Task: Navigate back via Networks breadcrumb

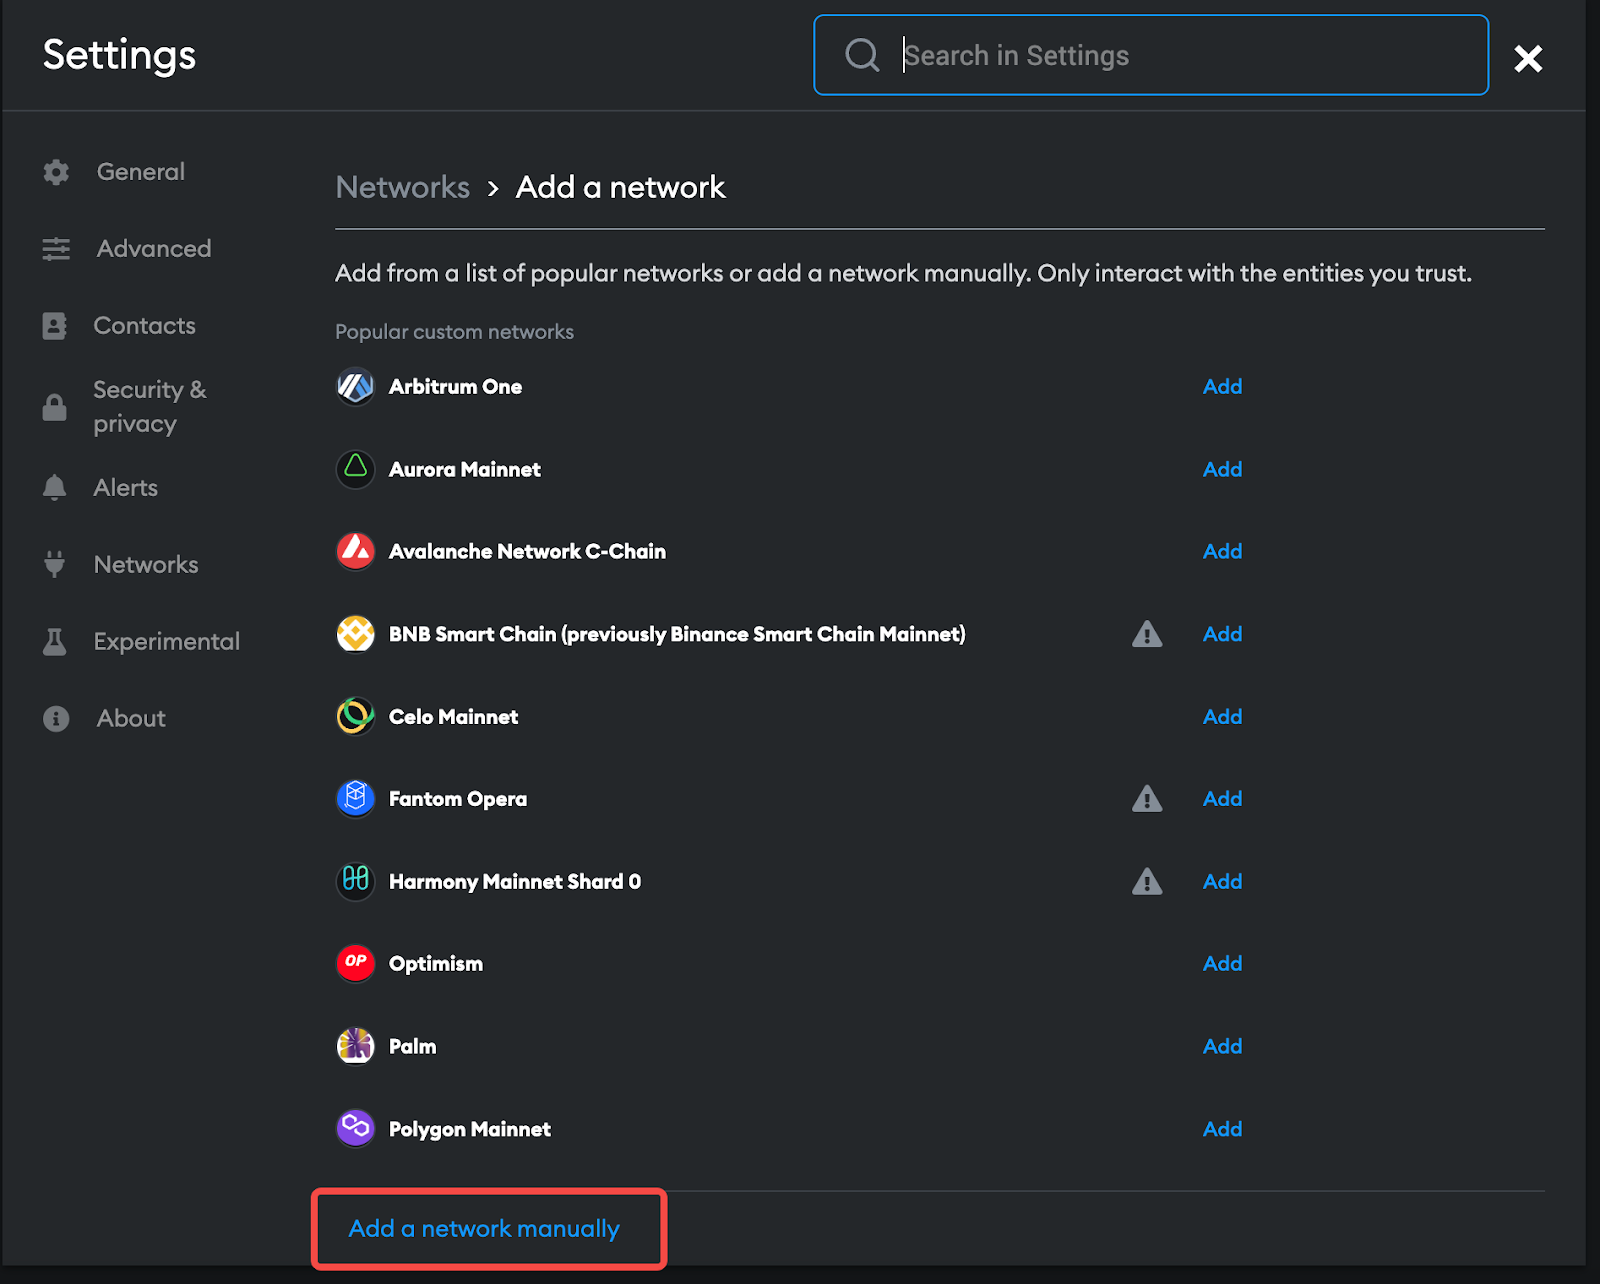Action: [x=402, y=187]
